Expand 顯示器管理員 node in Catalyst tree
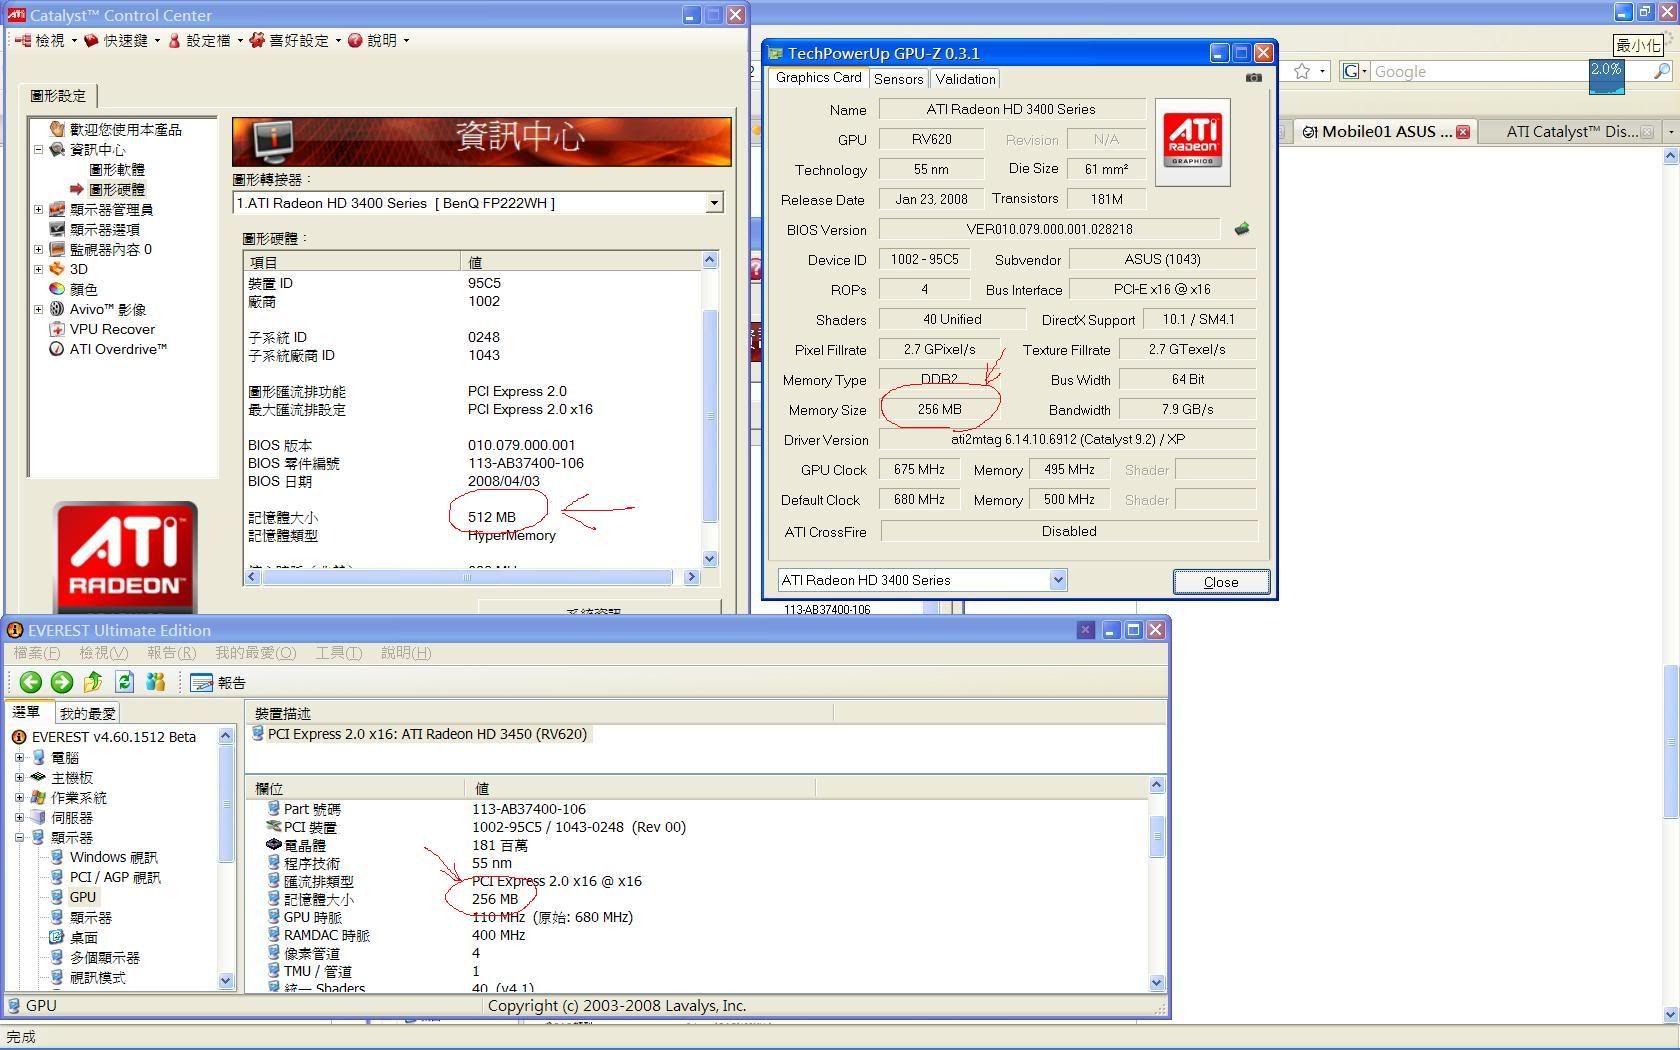 tap(39, 209)
